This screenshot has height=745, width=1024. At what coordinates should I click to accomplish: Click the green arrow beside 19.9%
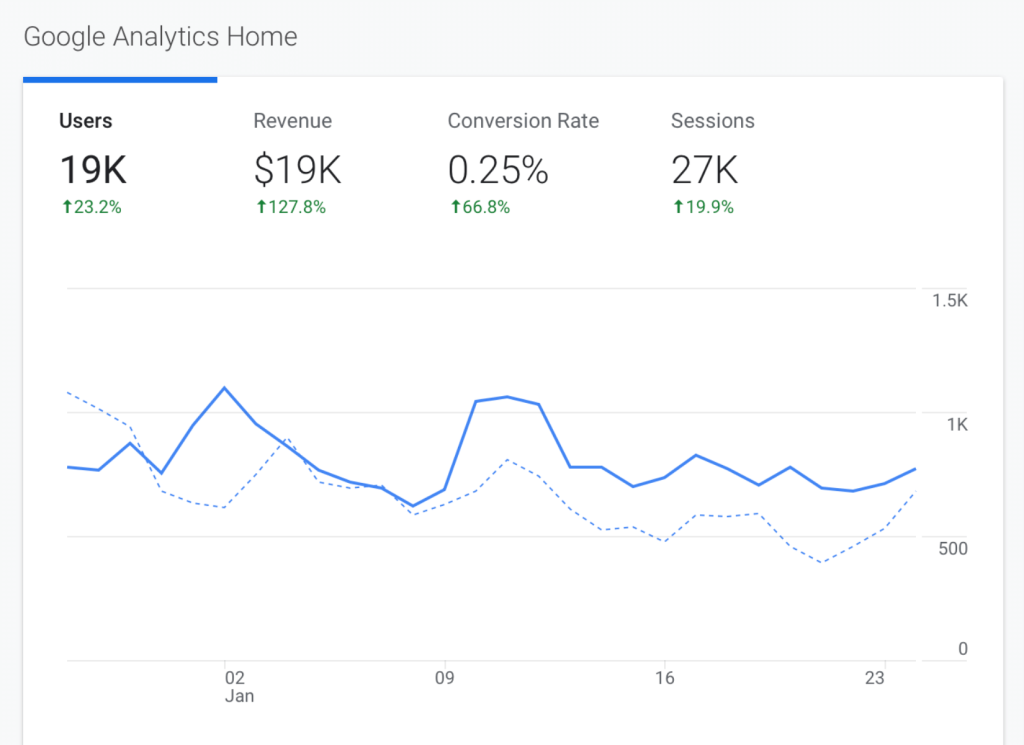coord(678,207)
